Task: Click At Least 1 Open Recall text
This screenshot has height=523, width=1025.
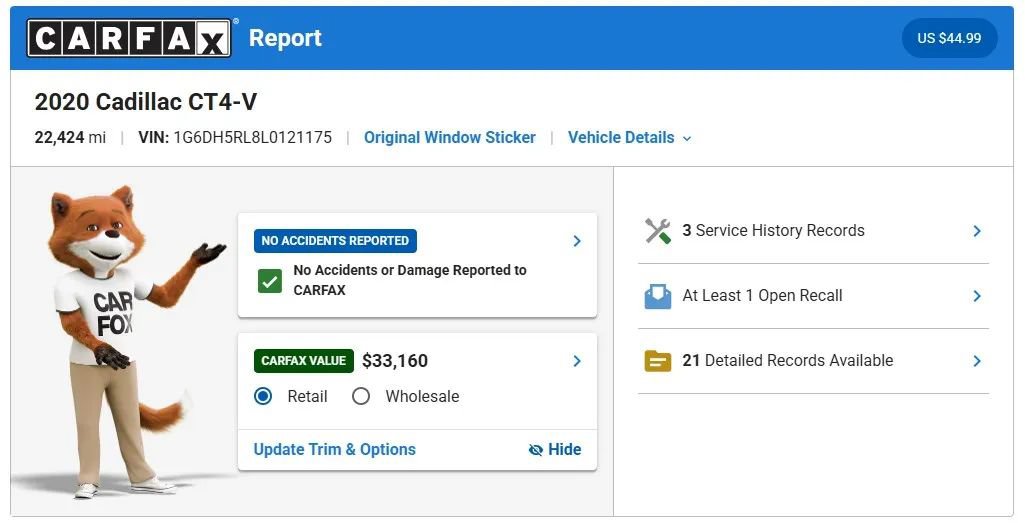Action: [762, 296]
